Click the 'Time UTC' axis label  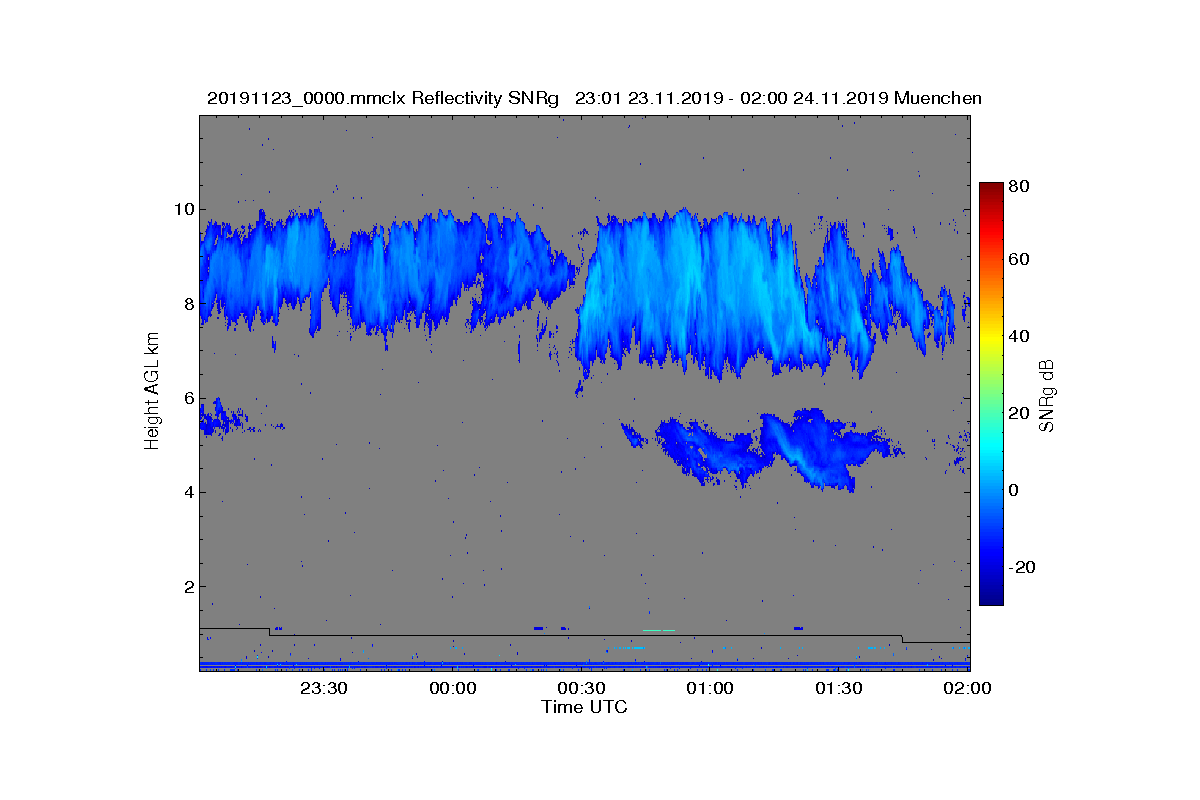584,707
